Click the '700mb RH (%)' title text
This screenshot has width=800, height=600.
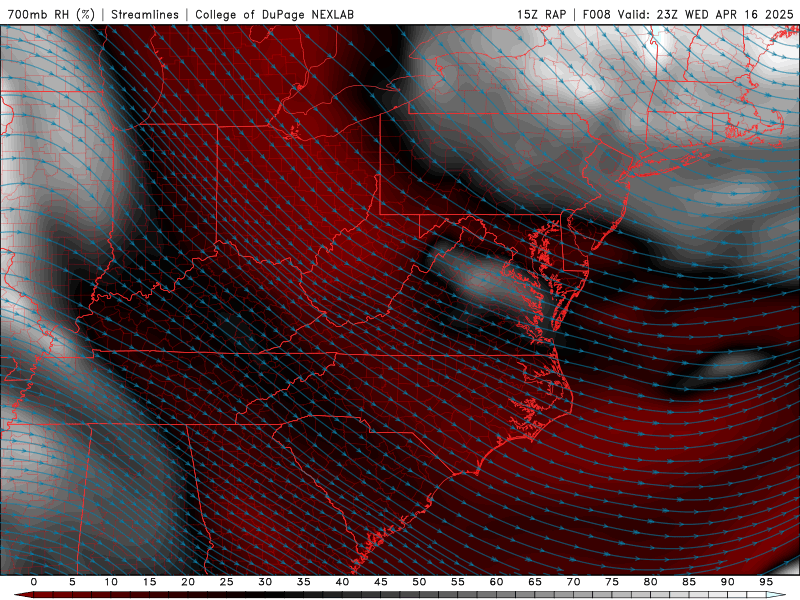(x=52, y=14)
